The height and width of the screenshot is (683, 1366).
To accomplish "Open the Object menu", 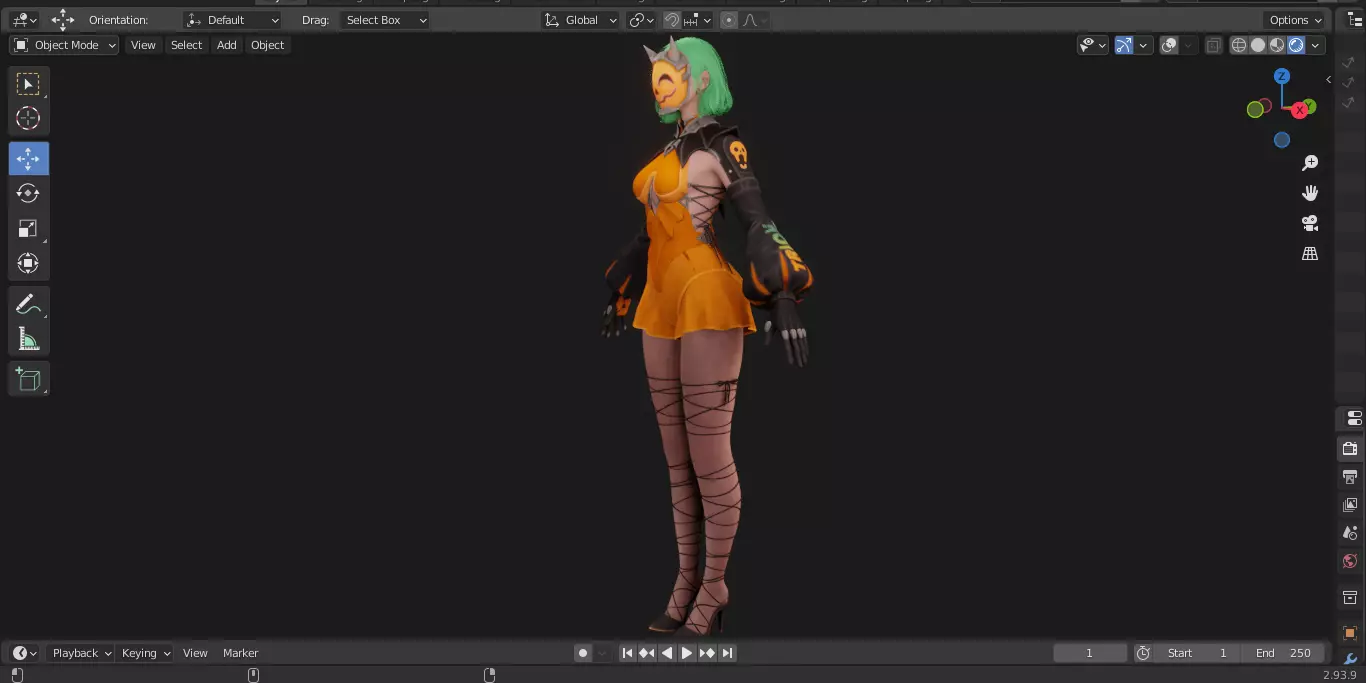I will click(x=267, y=45).
